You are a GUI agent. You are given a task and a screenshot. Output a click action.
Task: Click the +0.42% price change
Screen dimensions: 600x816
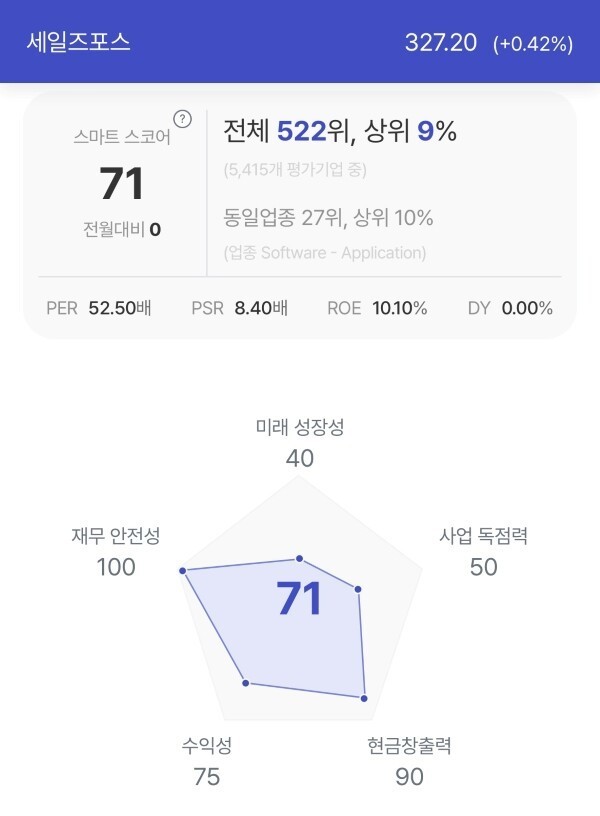point(533,44)
